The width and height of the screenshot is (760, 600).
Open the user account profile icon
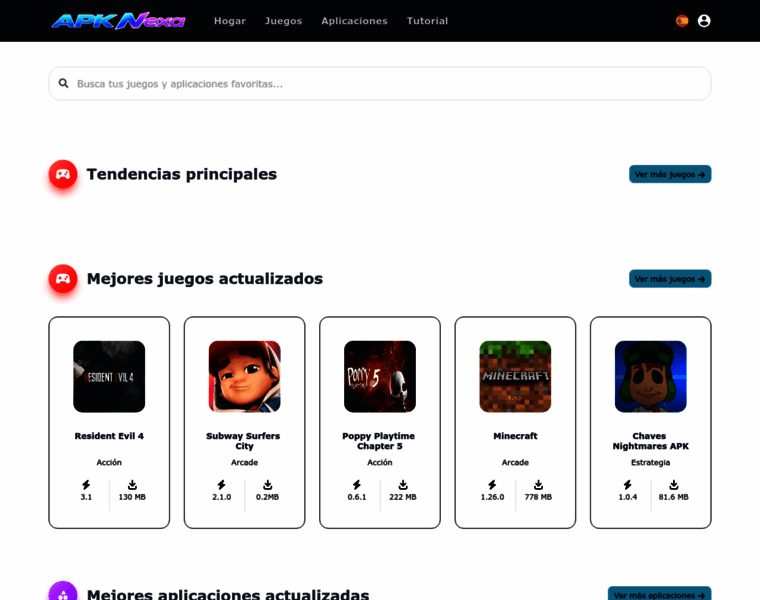[704, 21]
